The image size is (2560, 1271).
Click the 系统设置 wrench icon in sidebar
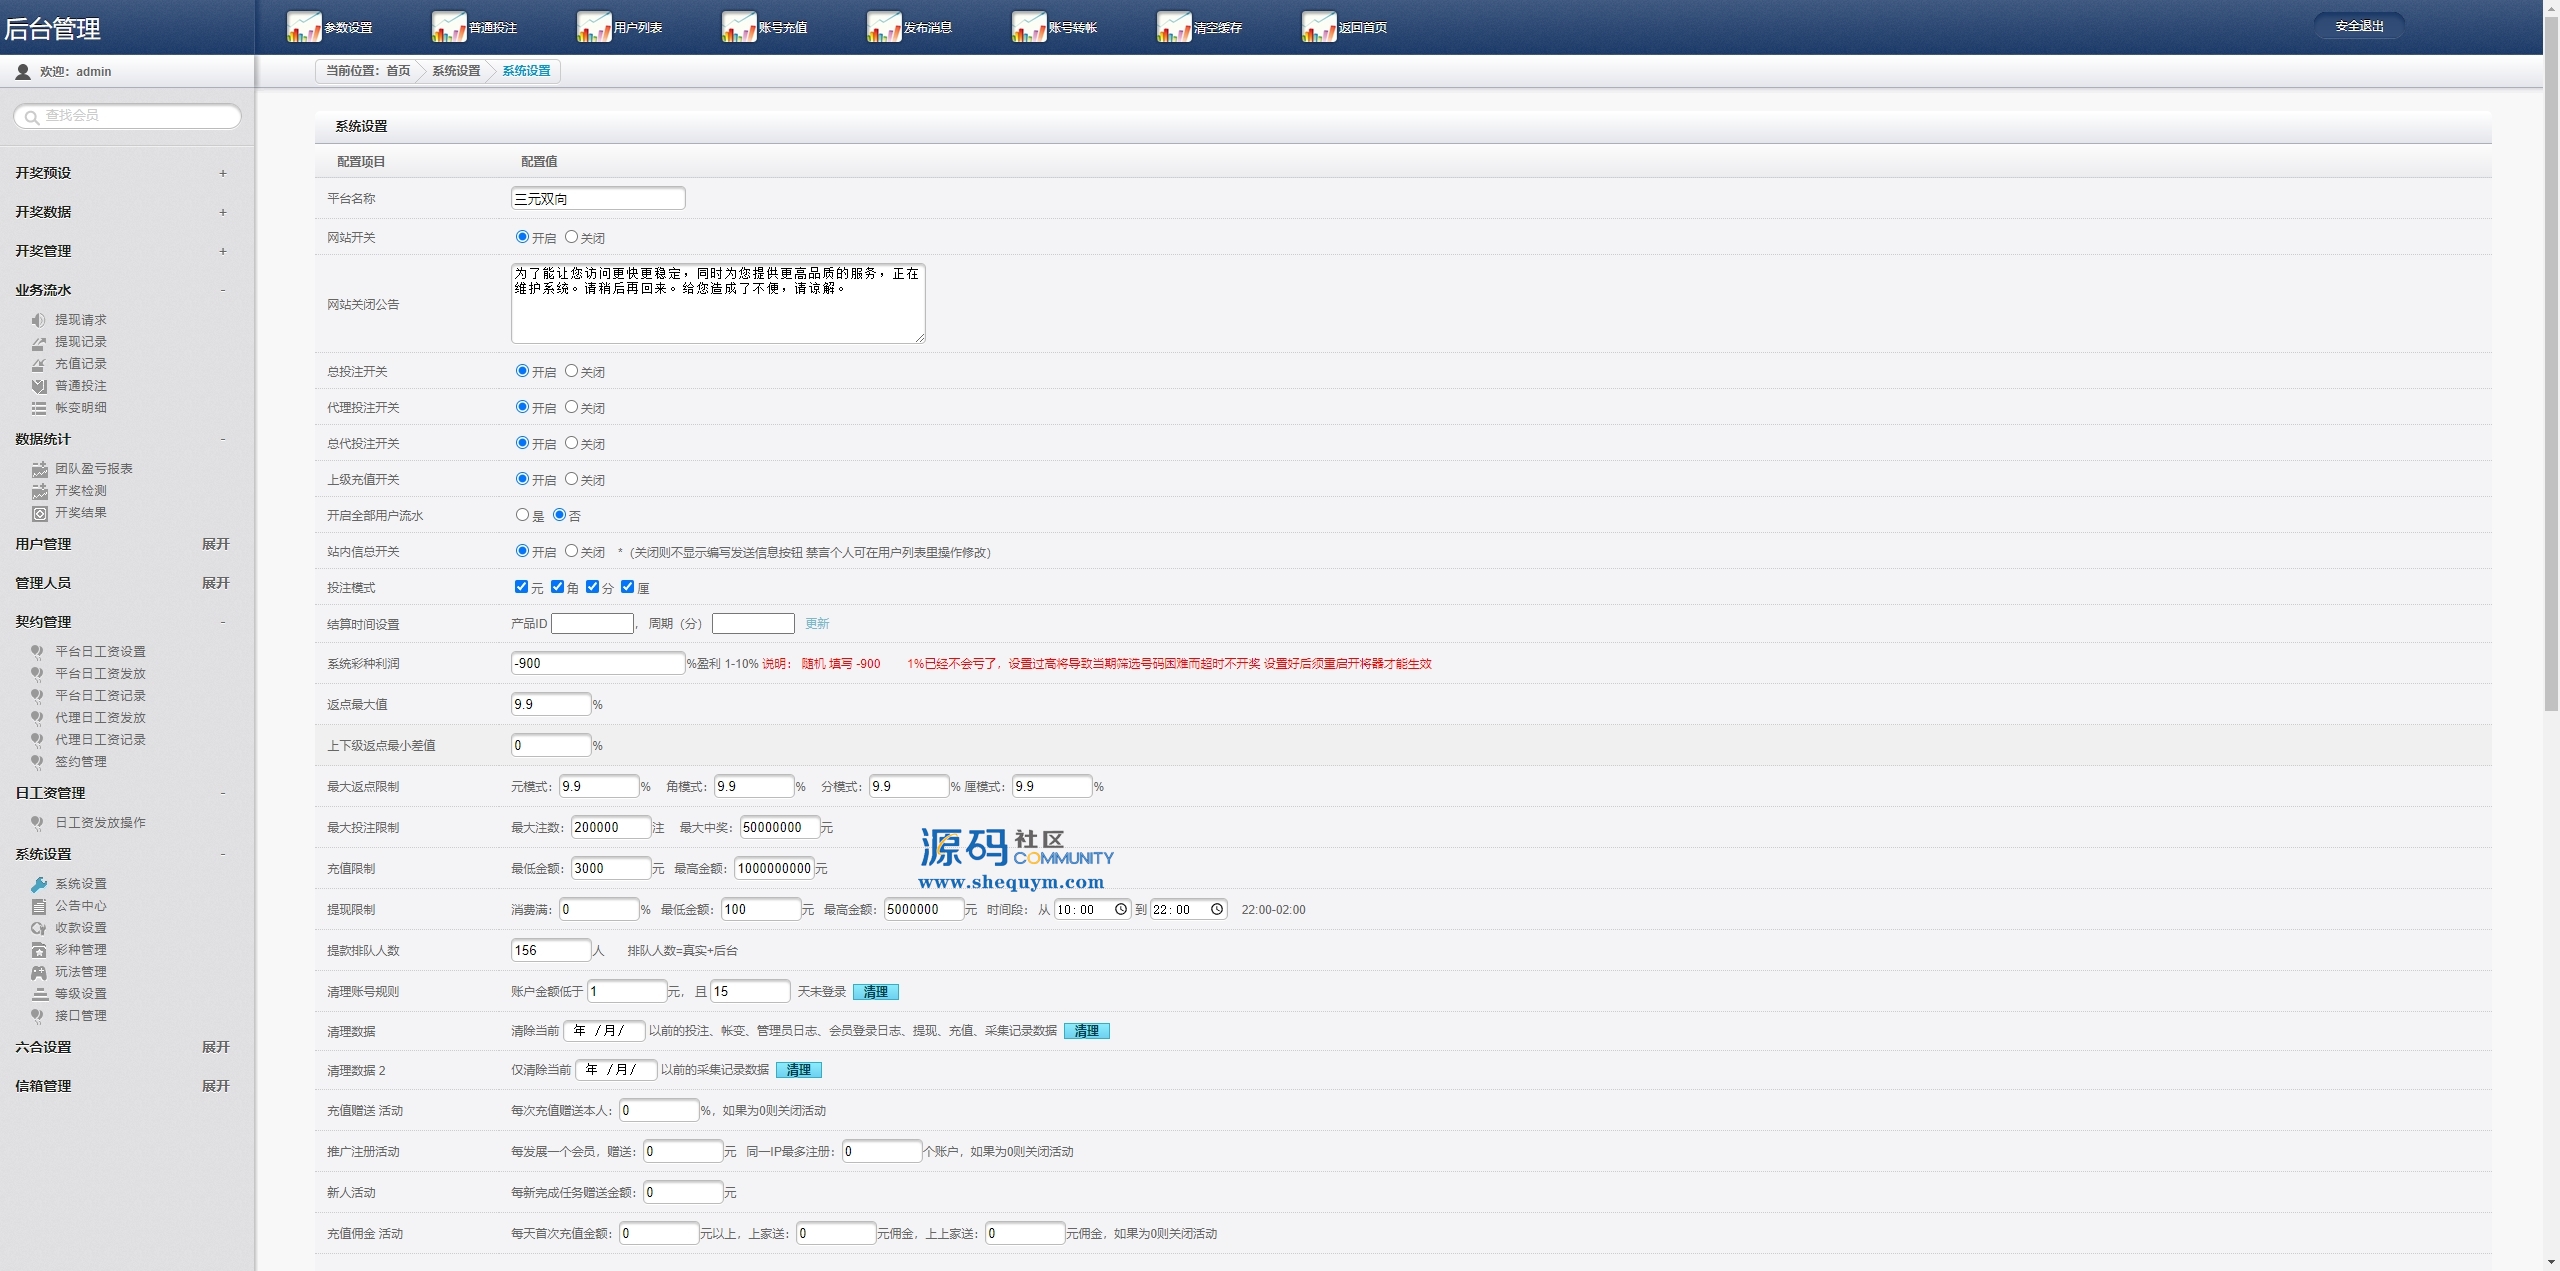pyautogui.click(x=39, y=884)
